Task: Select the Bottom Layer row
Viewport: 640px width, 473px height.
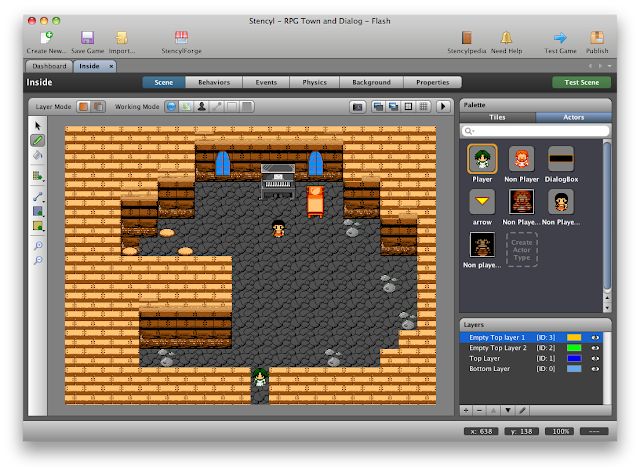Action: (531, 369)
